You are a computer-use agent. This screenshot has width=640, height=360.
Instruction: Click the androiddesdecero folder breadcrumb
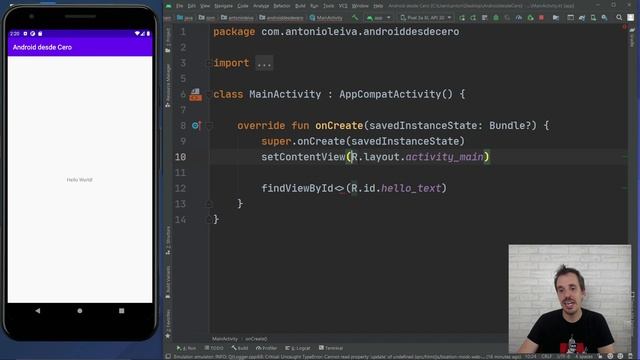pyautogui.click(x=281, y=18)
